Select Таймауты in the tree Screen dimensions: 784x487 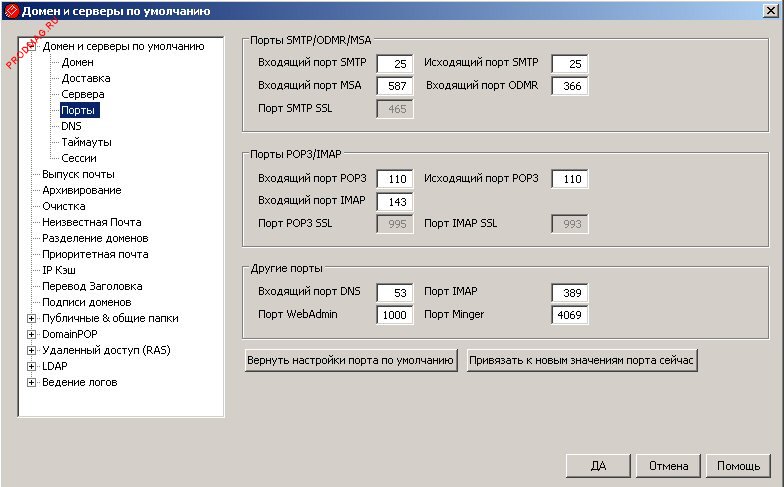tap(86, 142)
